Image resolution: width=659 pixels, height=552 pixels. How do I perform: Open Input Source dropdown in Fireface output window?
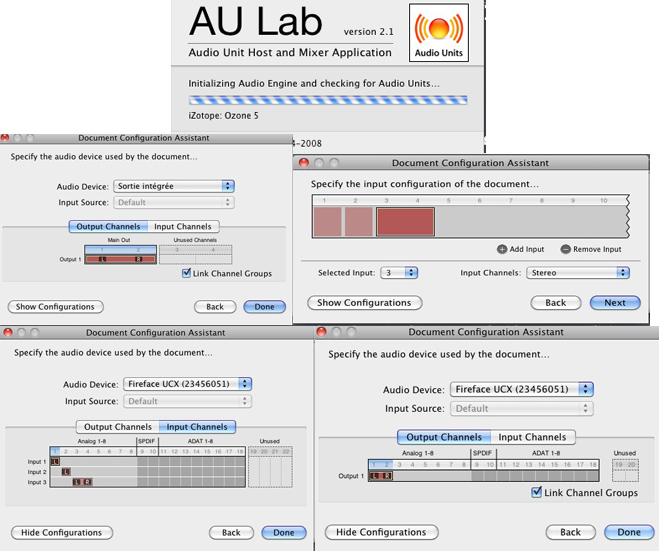click(522, 409)
